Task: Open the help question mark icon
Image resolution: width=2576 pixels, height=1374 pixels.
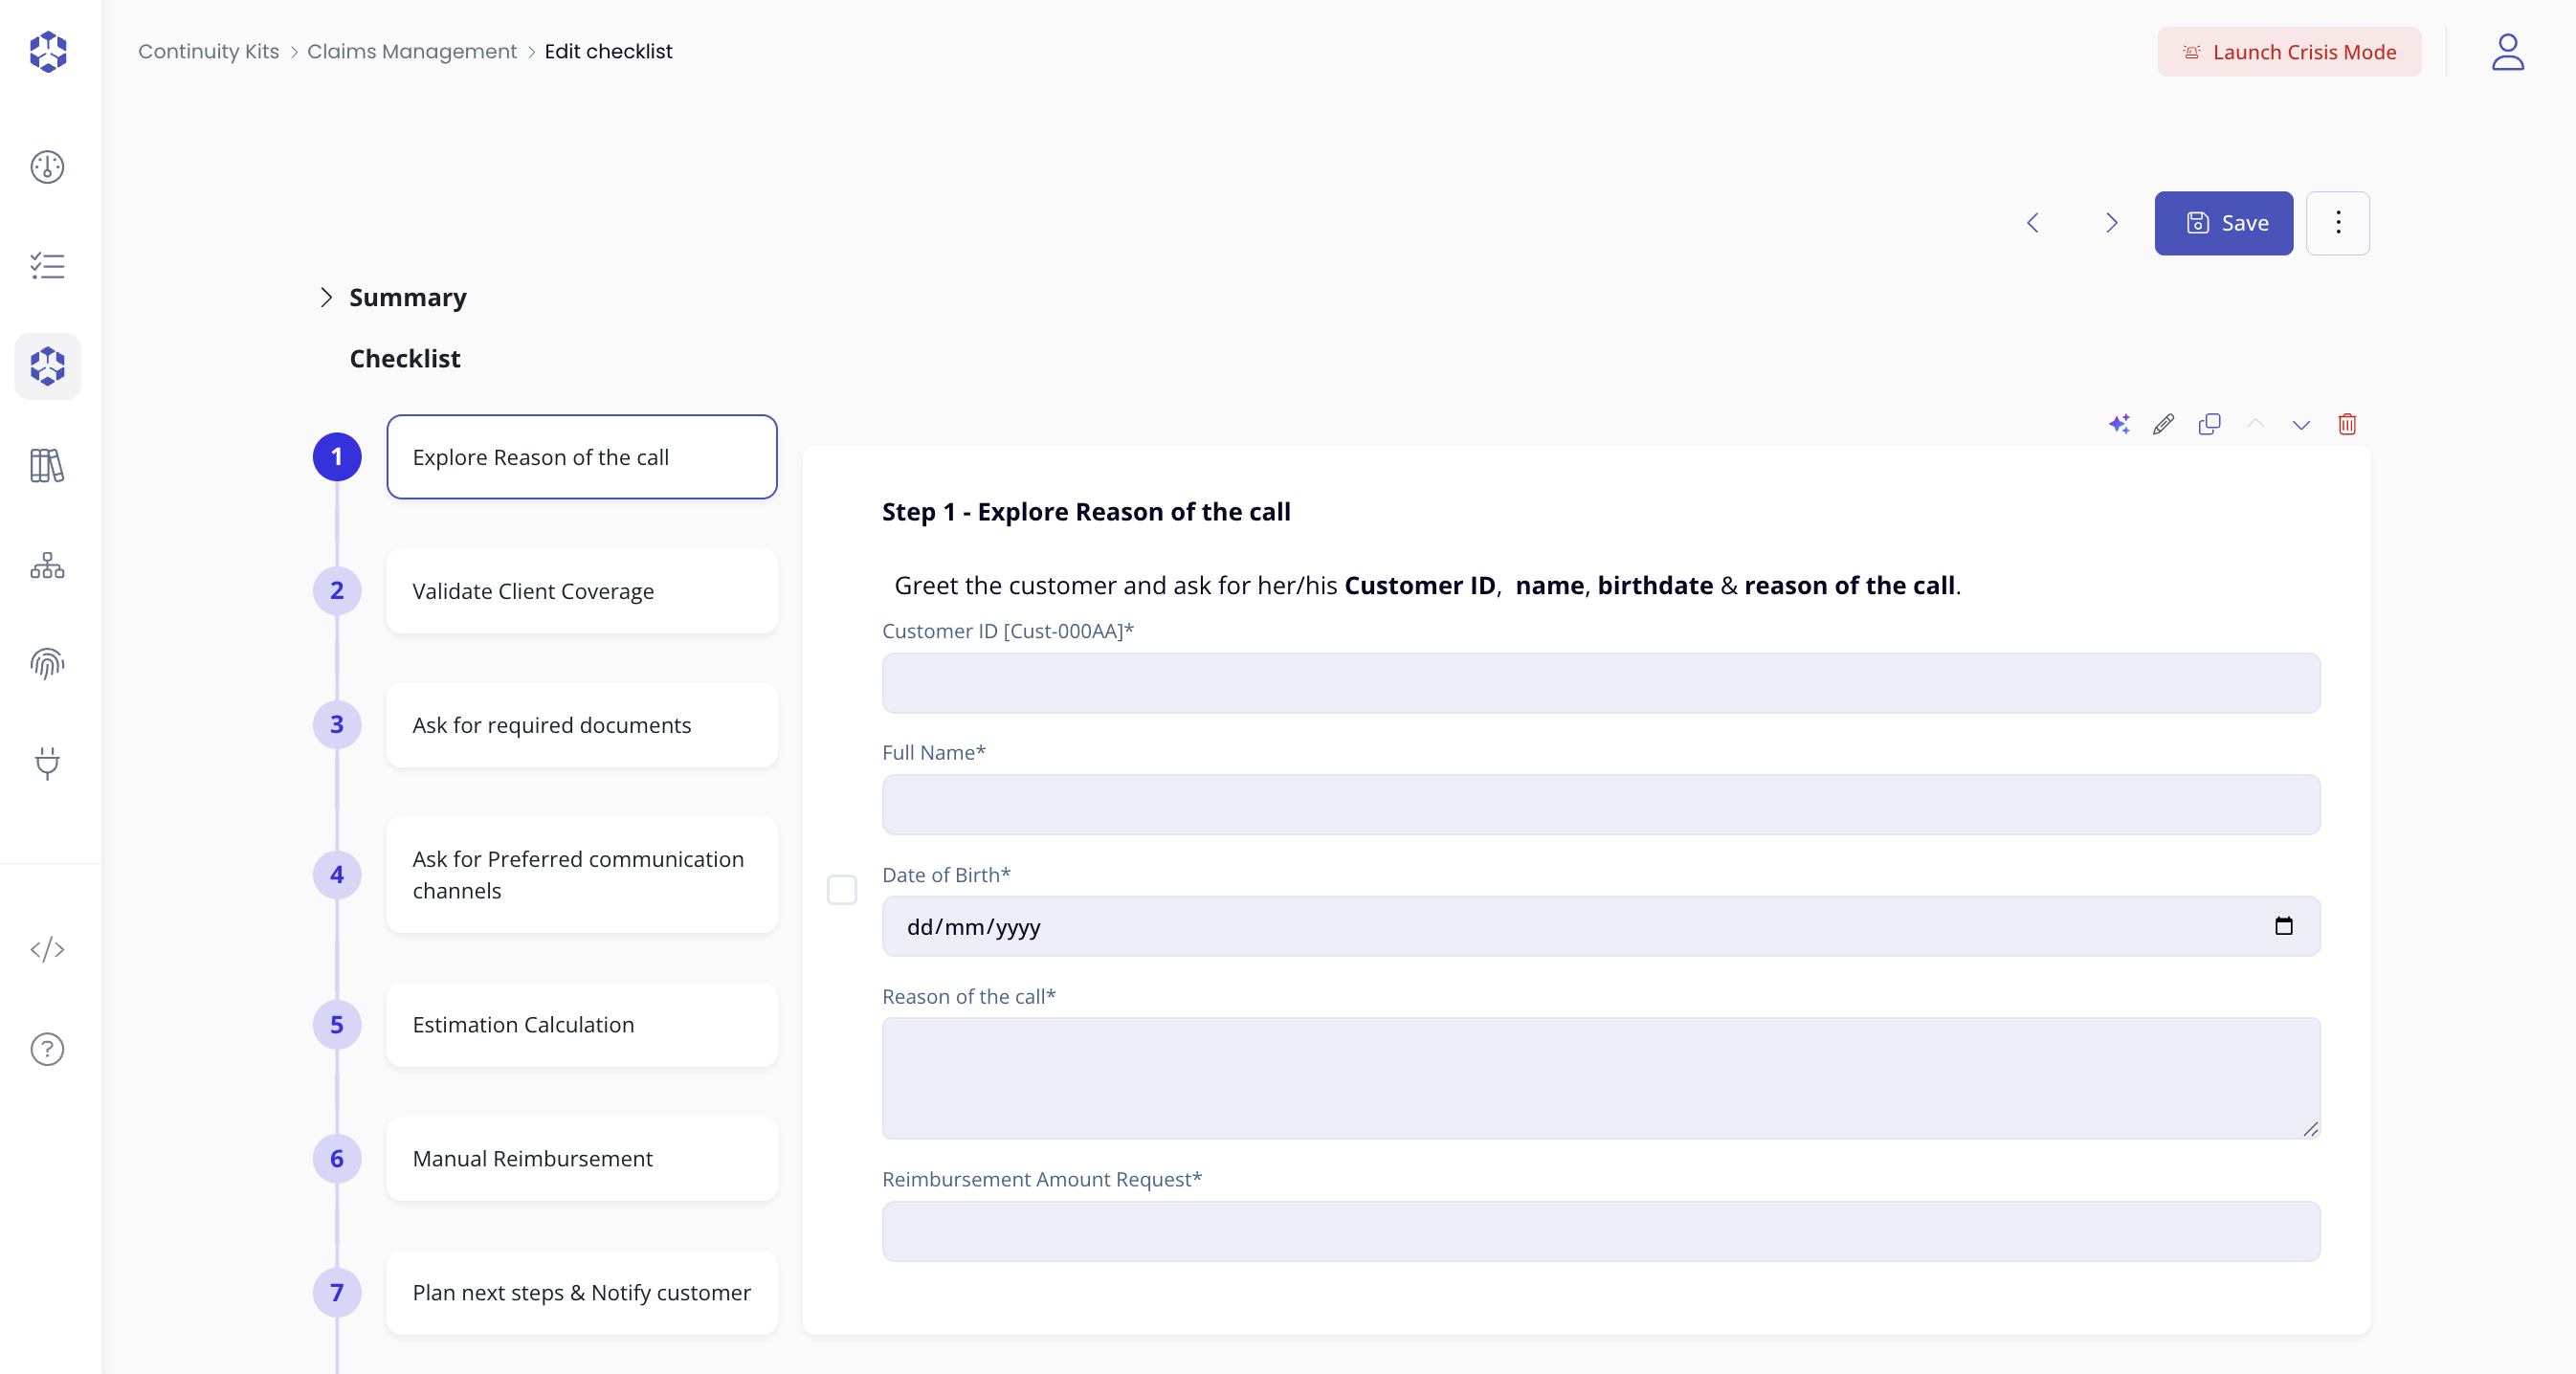Action: (47, 1049)
